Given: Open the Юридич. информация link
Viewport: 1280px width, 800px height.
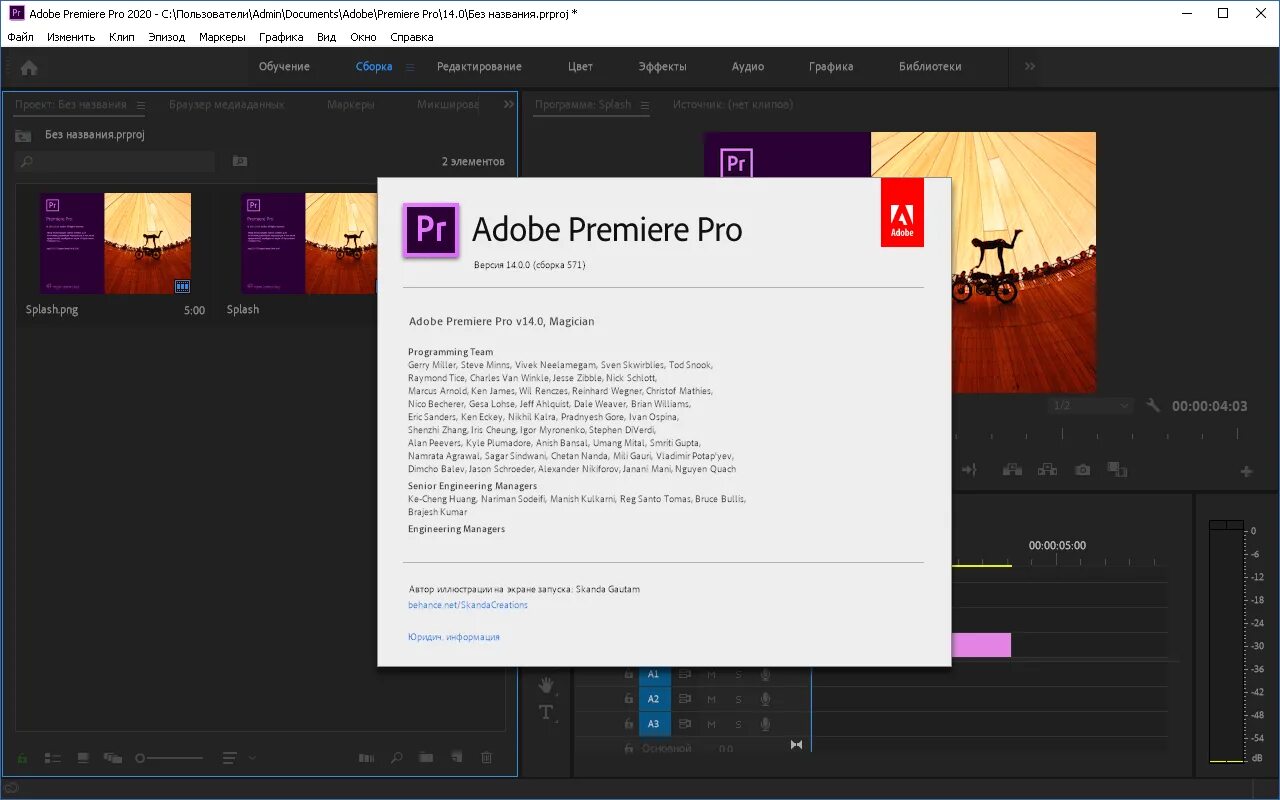Looking at the screenshot, I should pyautogui.click(x=454, y=637).
